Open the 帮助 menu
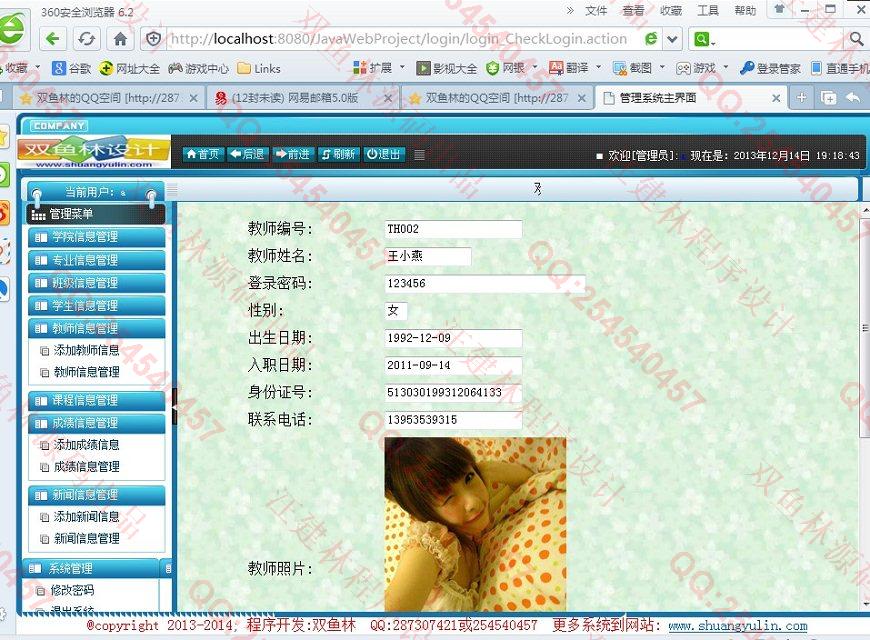 tap(745, 11)
